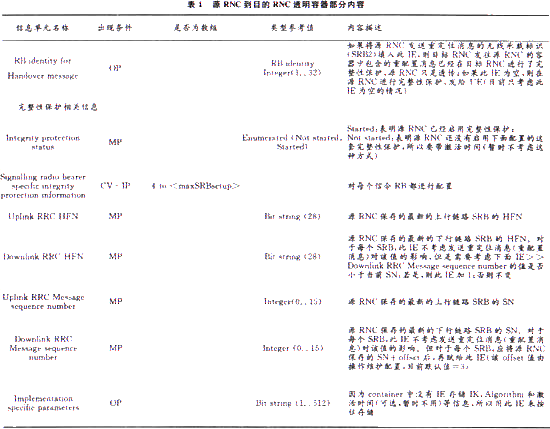Click the 'Enumerated (Not started, Started)' cell

[x=292, y=142]
